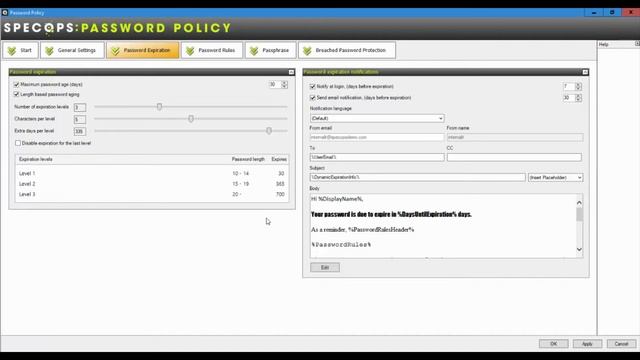Image resolution: width=640 pixels, height=360 pixels.
Task: Click the checkmark icon on Breached Password Protection tab
Action: pos(307,51)
